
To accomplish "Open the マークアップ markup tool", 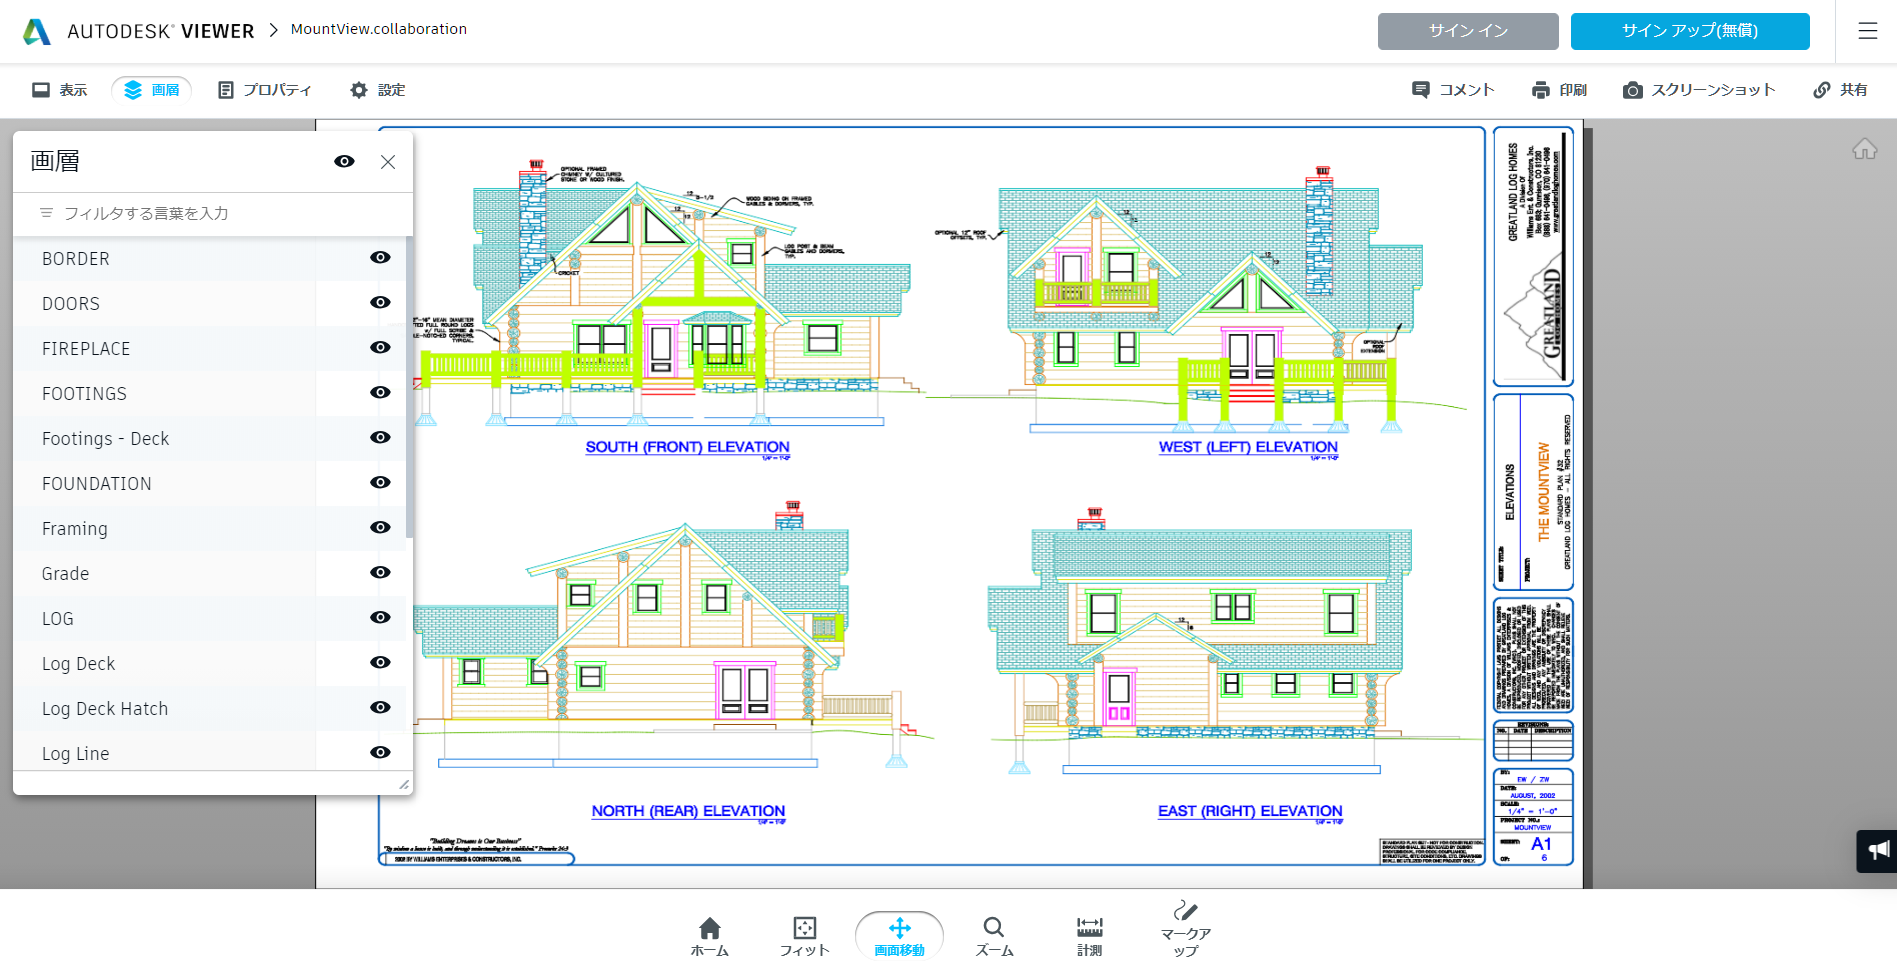I will point(1185,930).
